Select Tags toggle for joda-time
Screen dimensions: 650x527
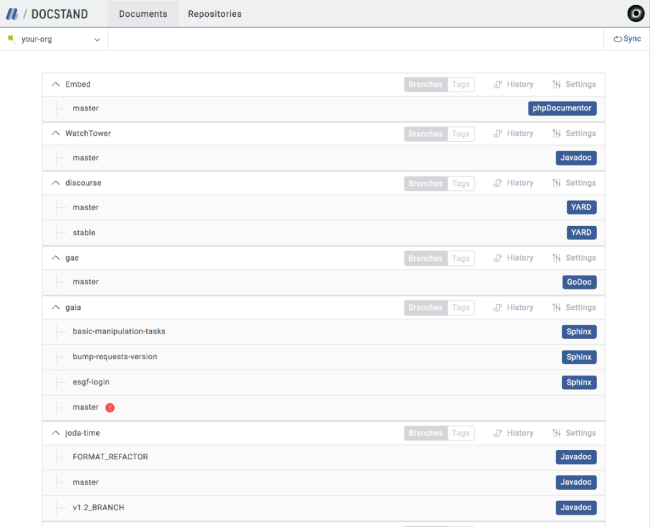click(461, 433)
